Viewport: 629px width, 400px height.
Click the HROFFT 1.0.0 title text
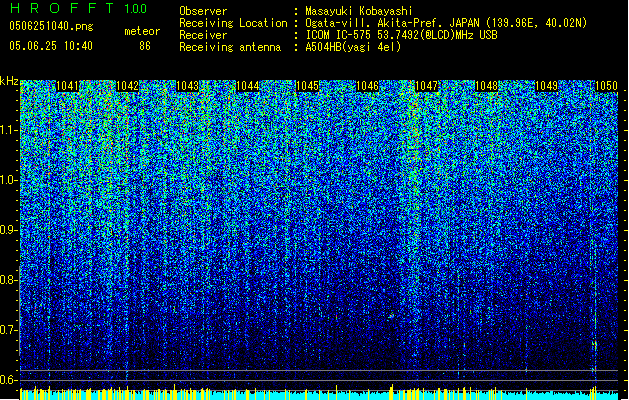pyautogui.click(x=78, y=8)
